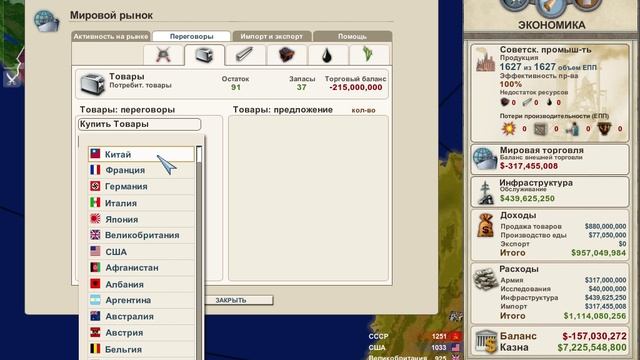Open the Доходы panel
Screen dimensions: 640x360
pyautogui.click(x=550, y=235)
